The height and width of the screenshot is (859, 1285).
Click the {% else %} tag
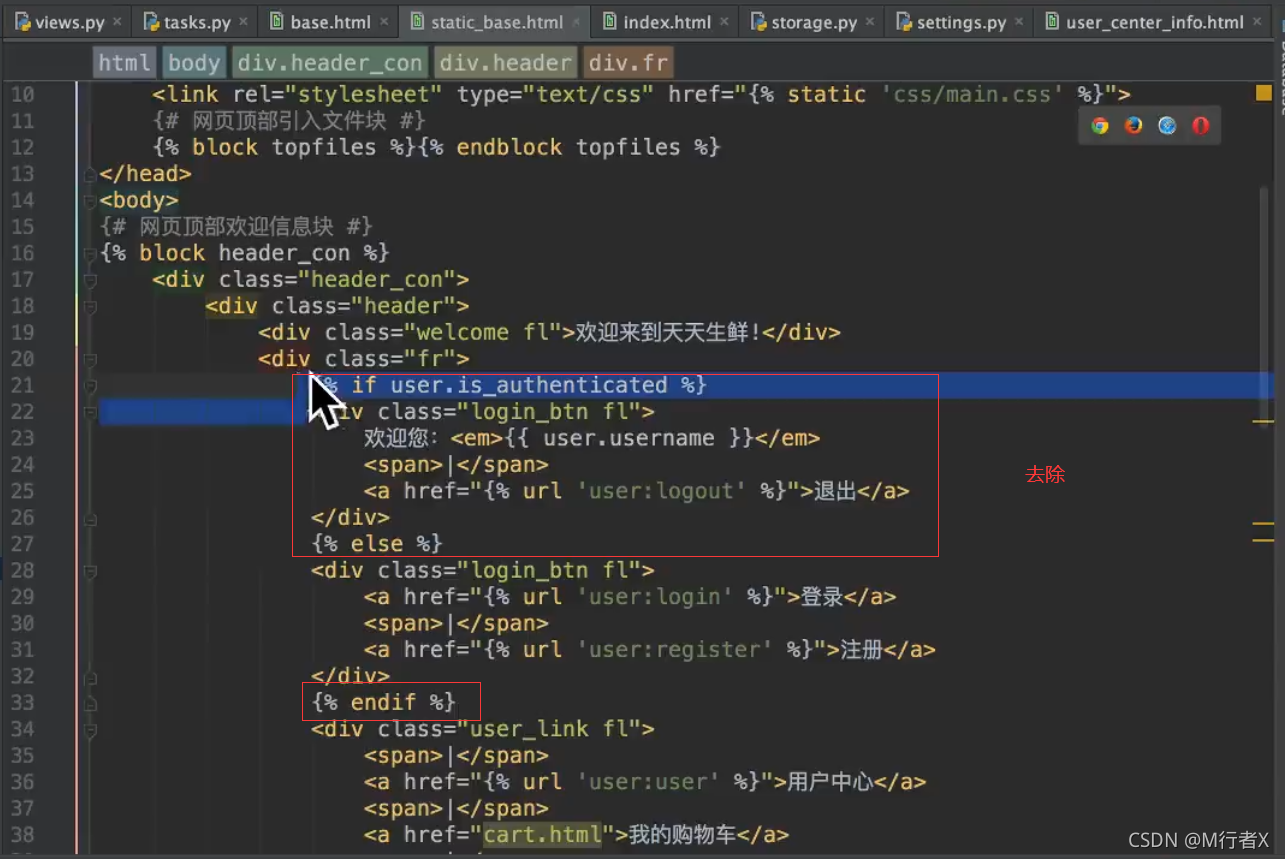click(377, 544)
